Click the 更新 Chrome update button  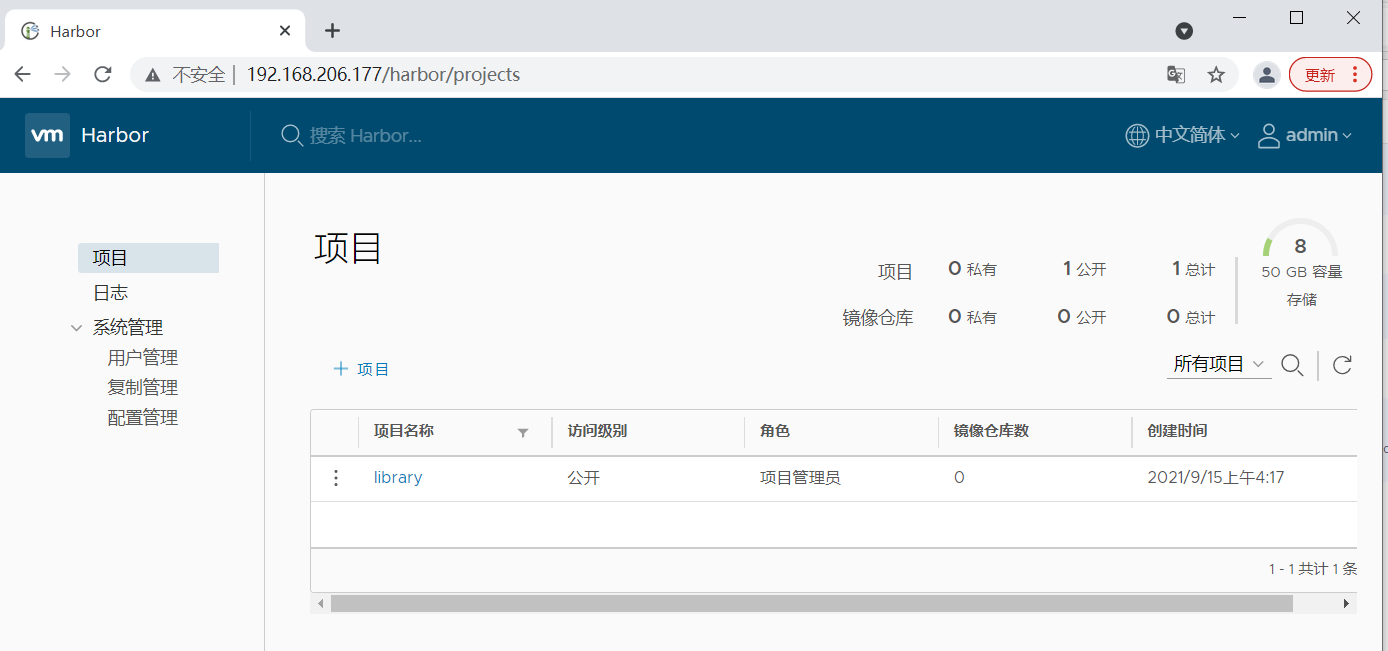coord(1330,75)
